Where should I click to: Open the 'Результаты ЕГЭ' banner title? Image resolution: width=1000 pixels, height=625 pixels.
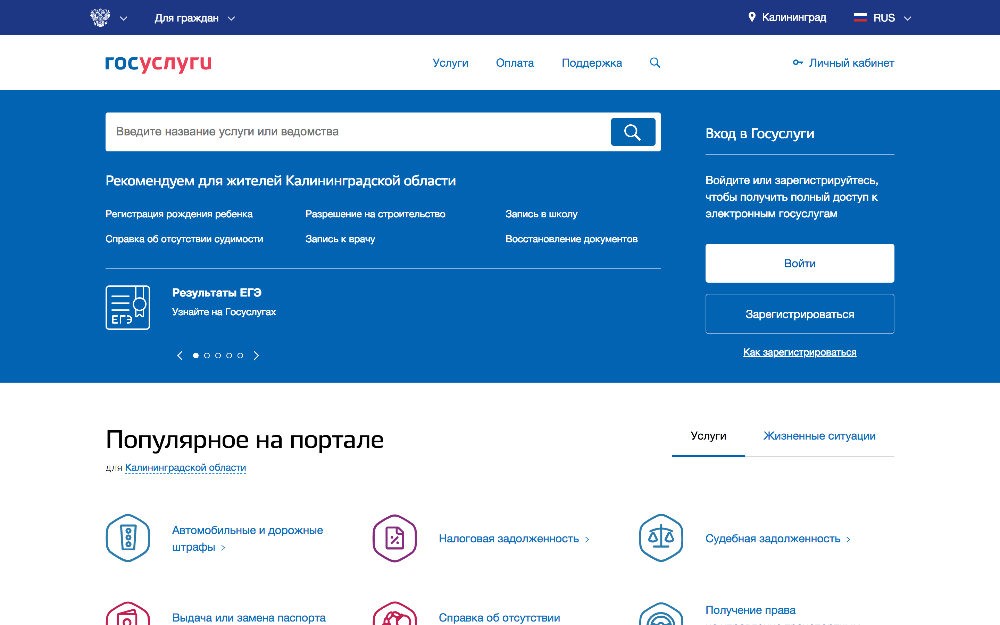coord(217,293)
